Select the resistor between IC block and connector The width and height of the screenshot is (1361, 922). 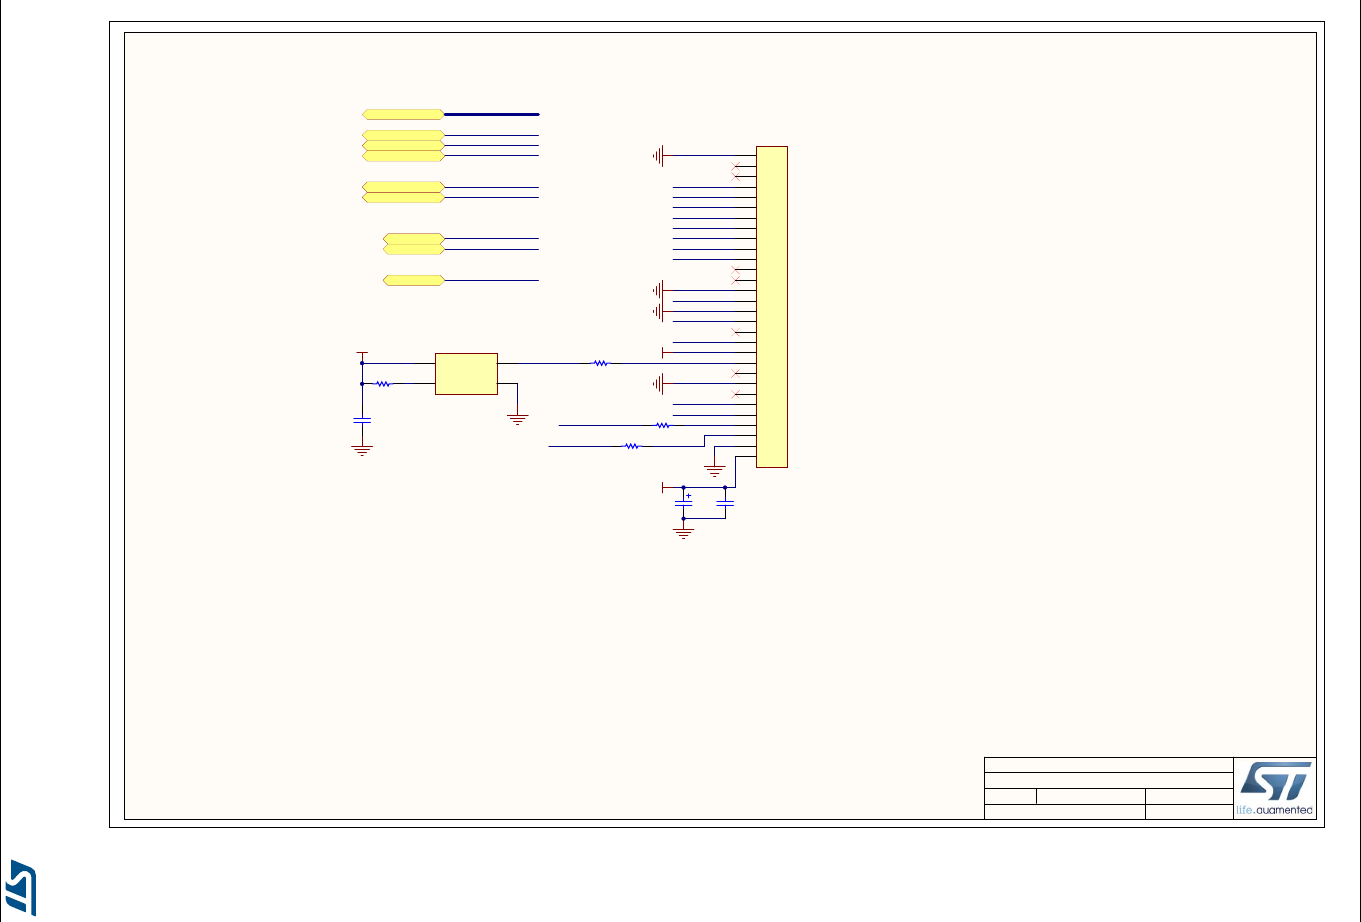tap(601, 364)
